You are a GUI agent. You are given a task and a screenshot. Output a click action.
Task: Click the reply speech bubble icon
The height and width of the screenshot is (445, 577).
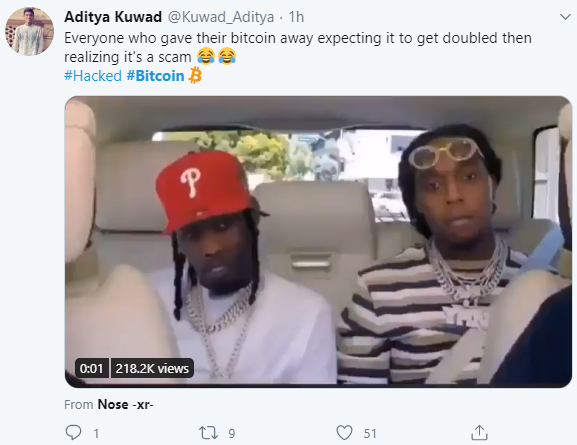(73, 432)
